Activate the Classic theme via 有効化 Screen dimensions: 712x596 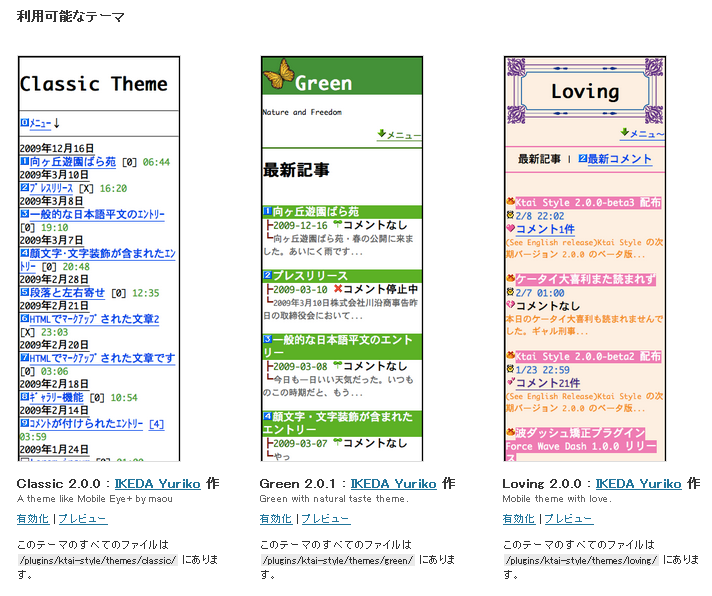pos(33,518)
